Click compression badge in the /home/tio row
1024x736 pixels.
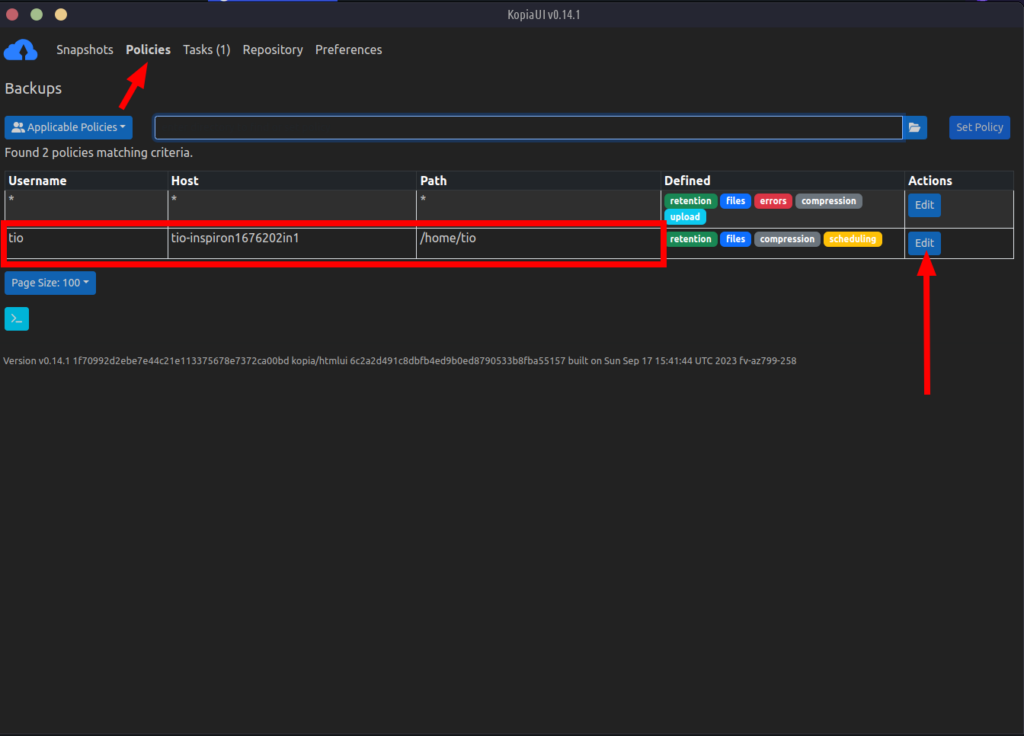(x=787, y=239)
